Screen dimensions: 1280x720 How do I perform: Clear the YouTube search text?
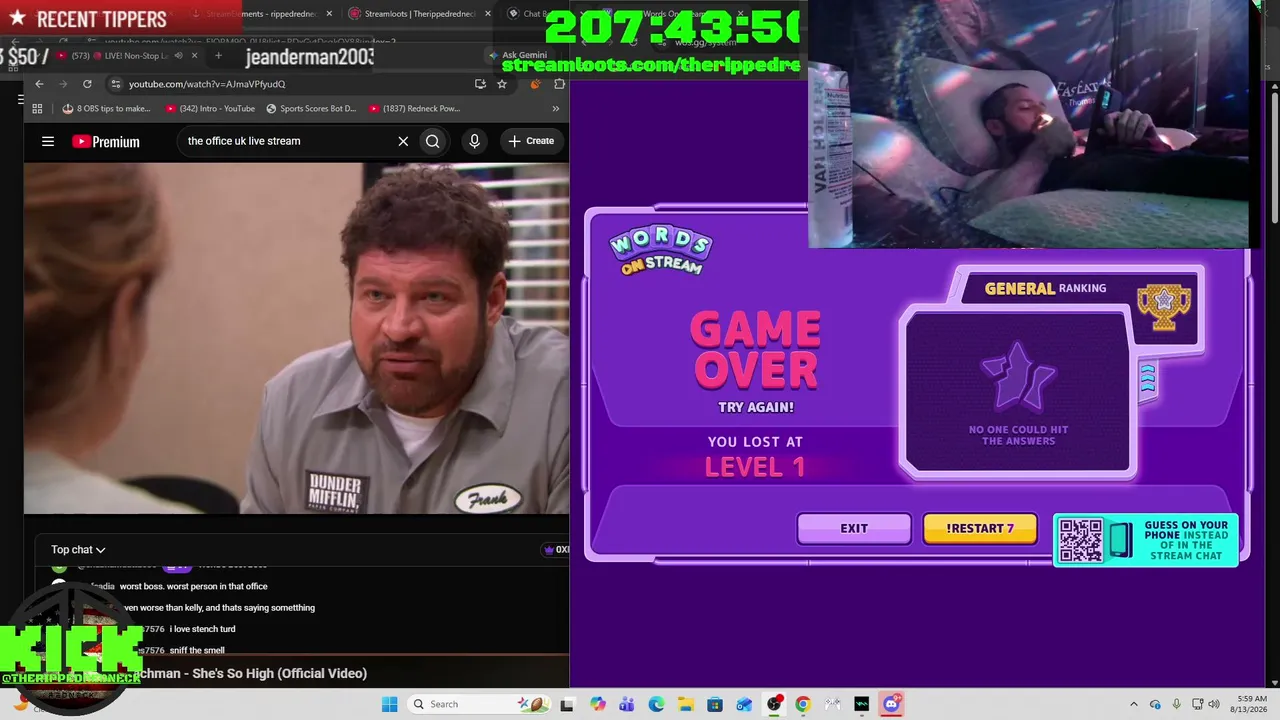click(x=403, y=141)
